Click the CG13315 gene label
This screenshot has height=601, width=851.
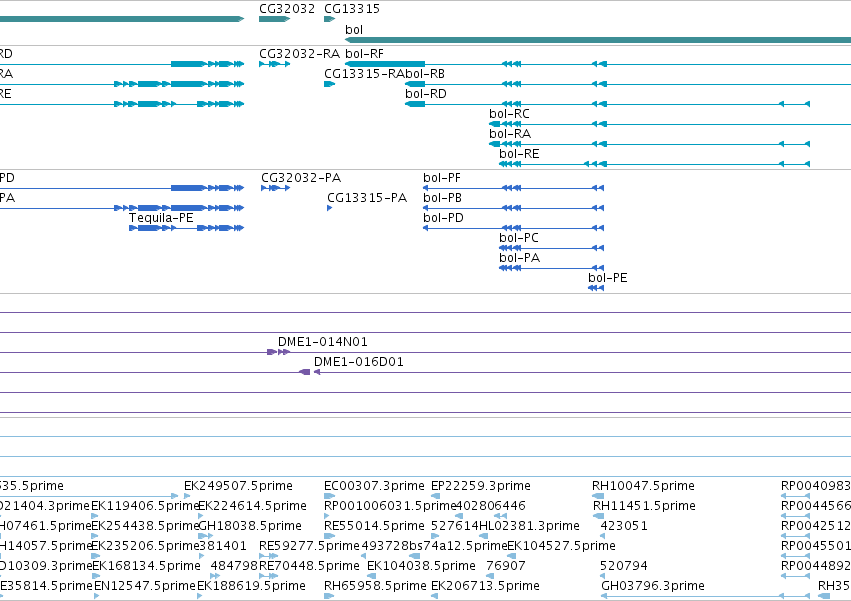(x=352, y=9)
